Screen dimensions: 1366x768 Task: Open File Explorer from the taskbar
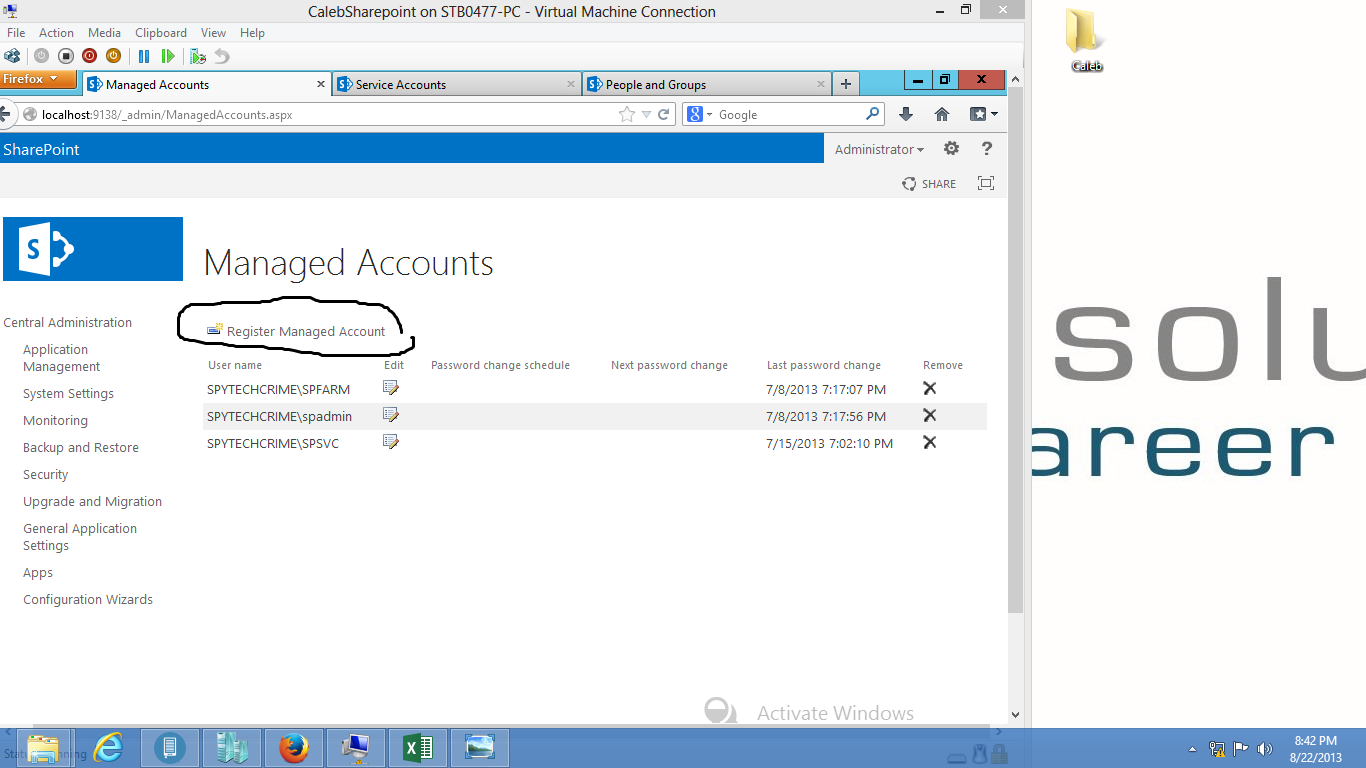coord(43,747)
